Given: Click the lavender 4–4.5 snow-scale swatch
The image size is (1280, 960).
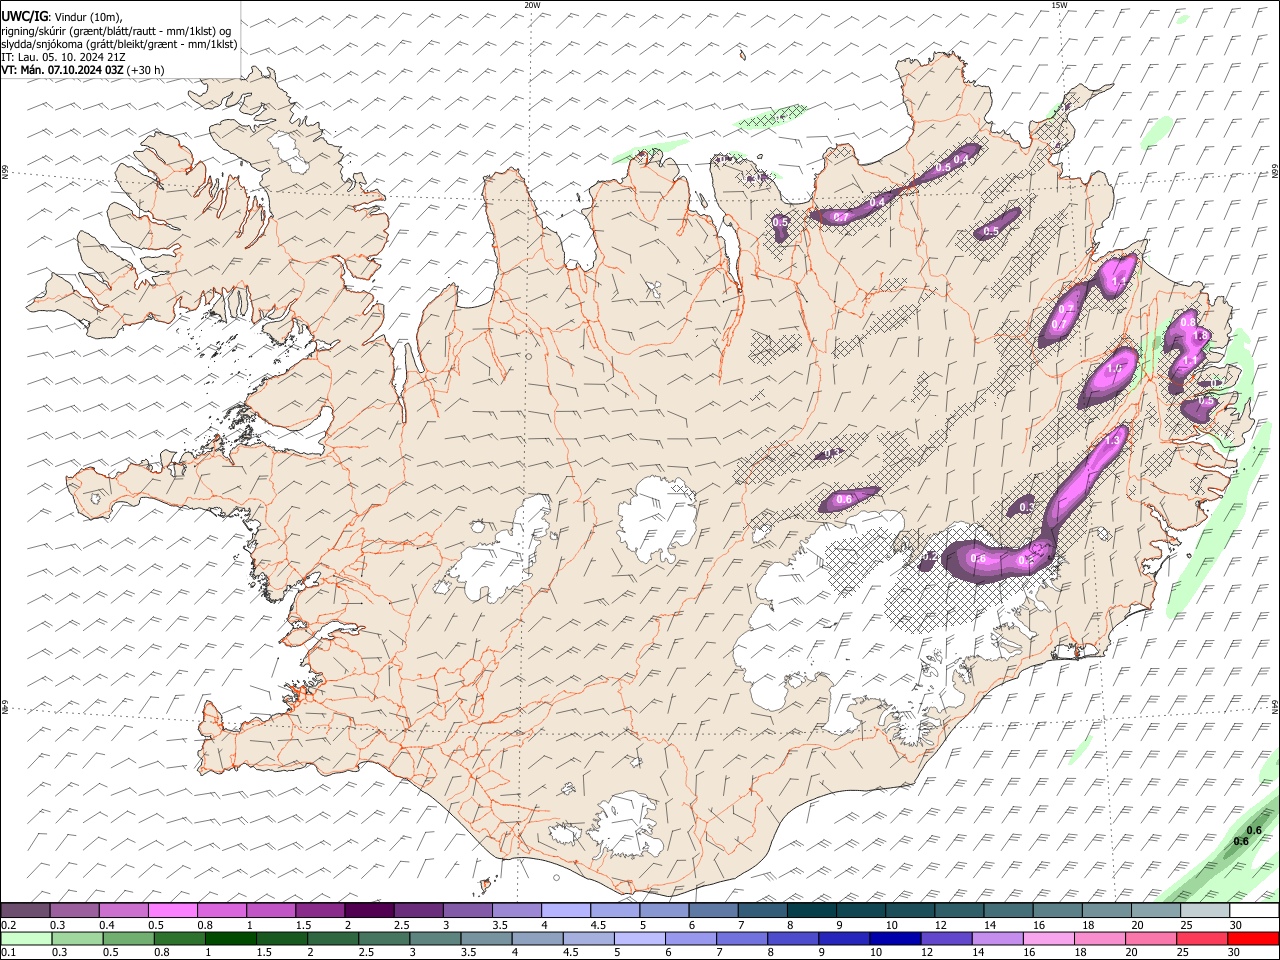Looking at the screenshot, I should coord(566,910).
